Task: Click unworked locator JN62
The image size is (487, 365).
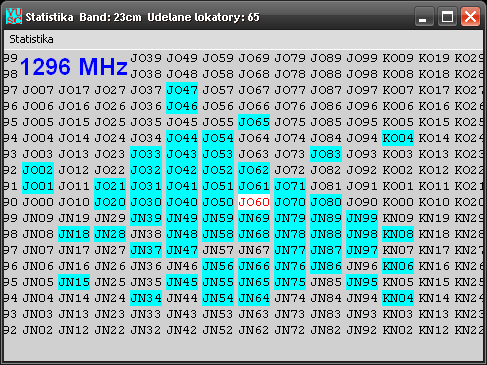Action: [254, 330]
